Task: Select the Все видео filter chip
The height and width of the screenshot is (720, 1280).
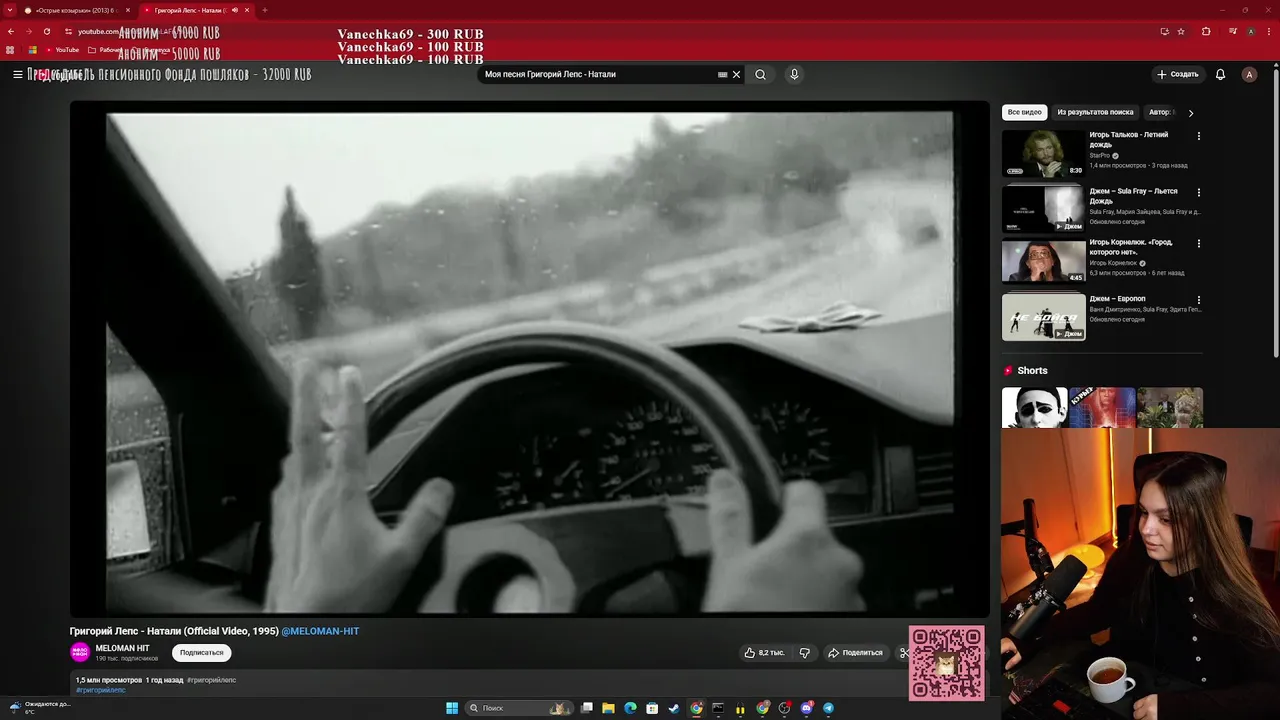Action: (1024, 112)
